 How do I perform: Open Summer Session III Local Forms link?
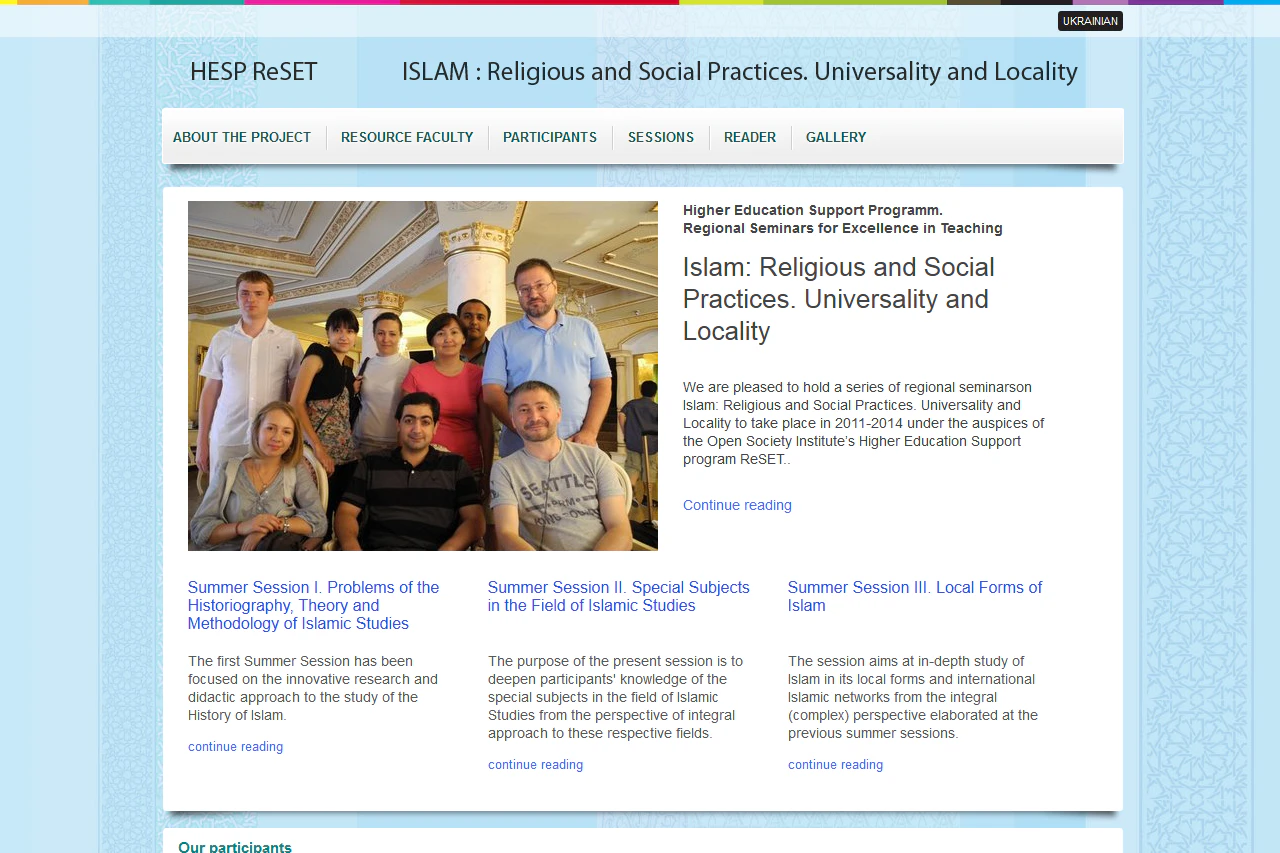point(914,596)
